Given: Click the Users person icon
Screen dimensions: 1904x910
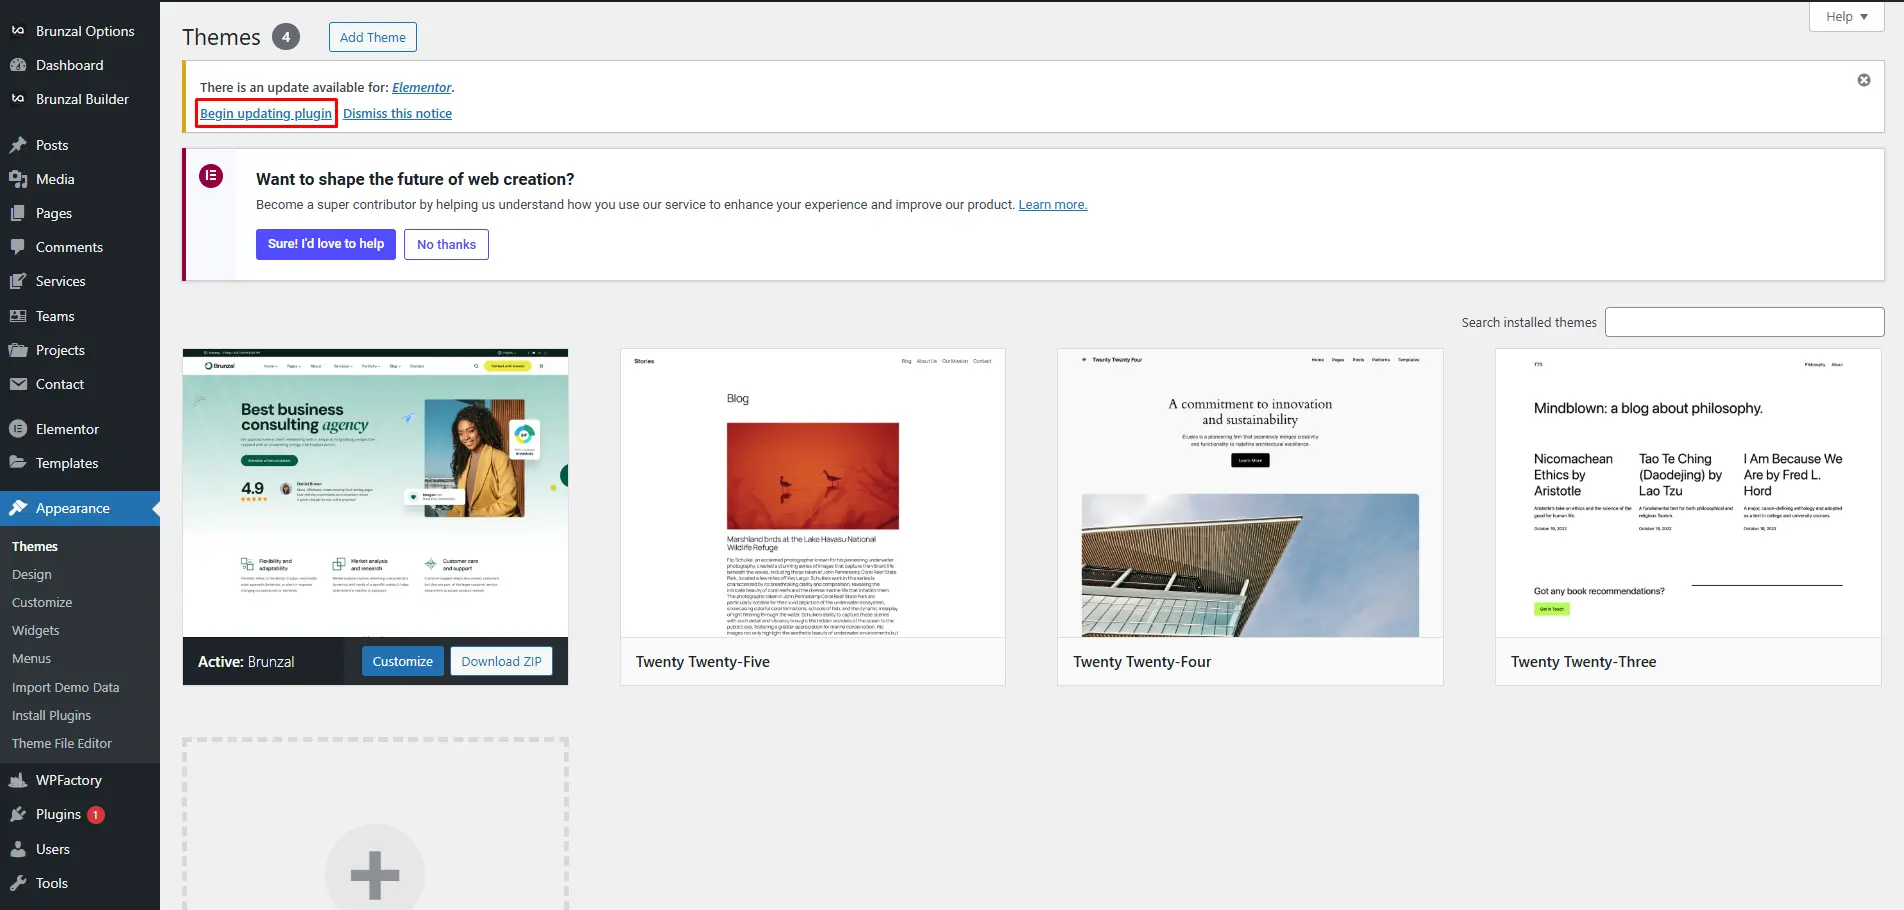Looking at the screenshot, I should (18, 849).
